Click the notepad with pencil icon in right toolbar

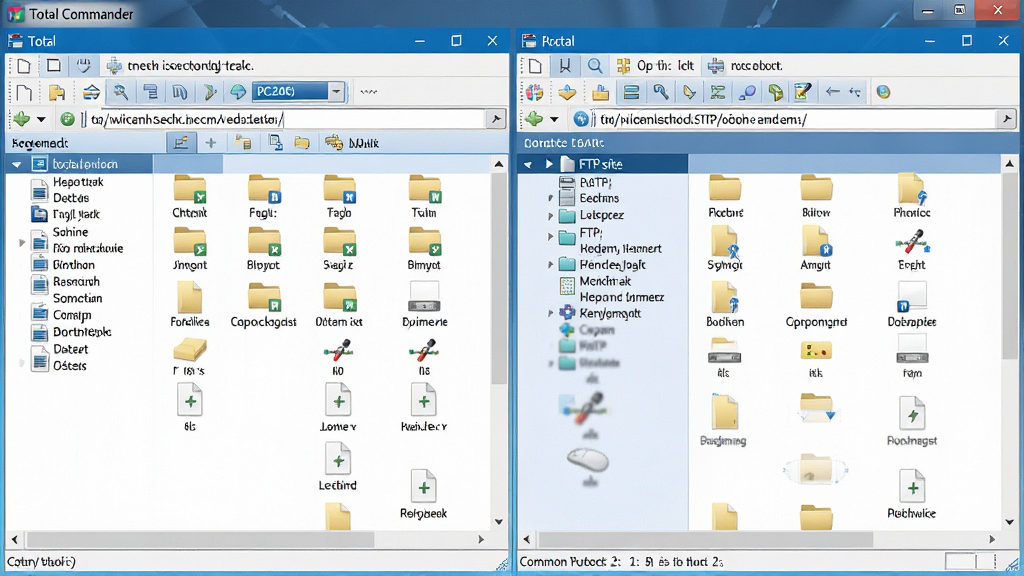click(803, 92)
